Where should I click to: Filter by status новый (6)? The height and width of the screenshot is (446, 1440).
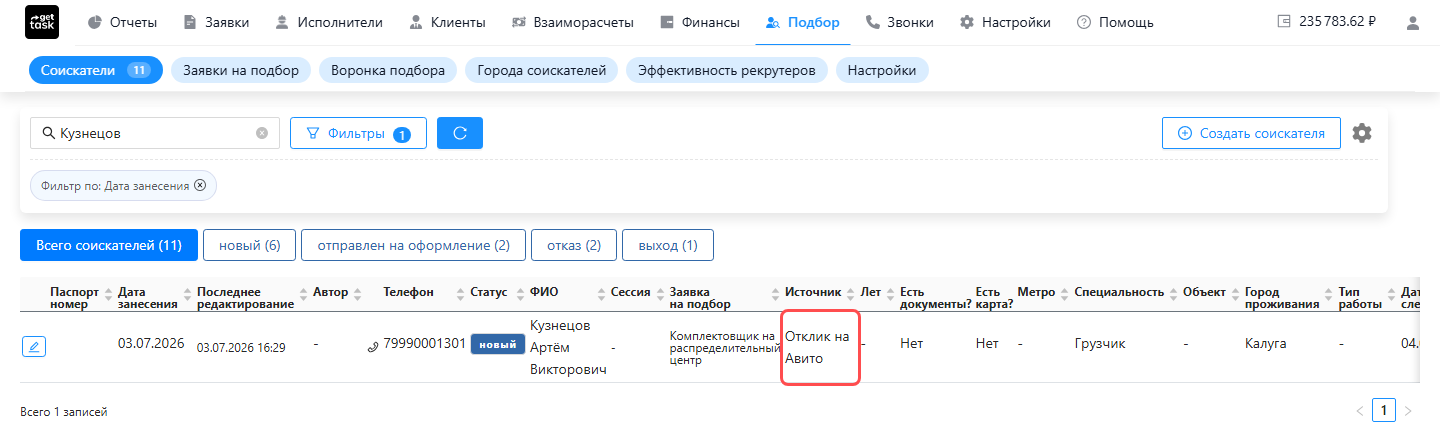coord(249,245)
